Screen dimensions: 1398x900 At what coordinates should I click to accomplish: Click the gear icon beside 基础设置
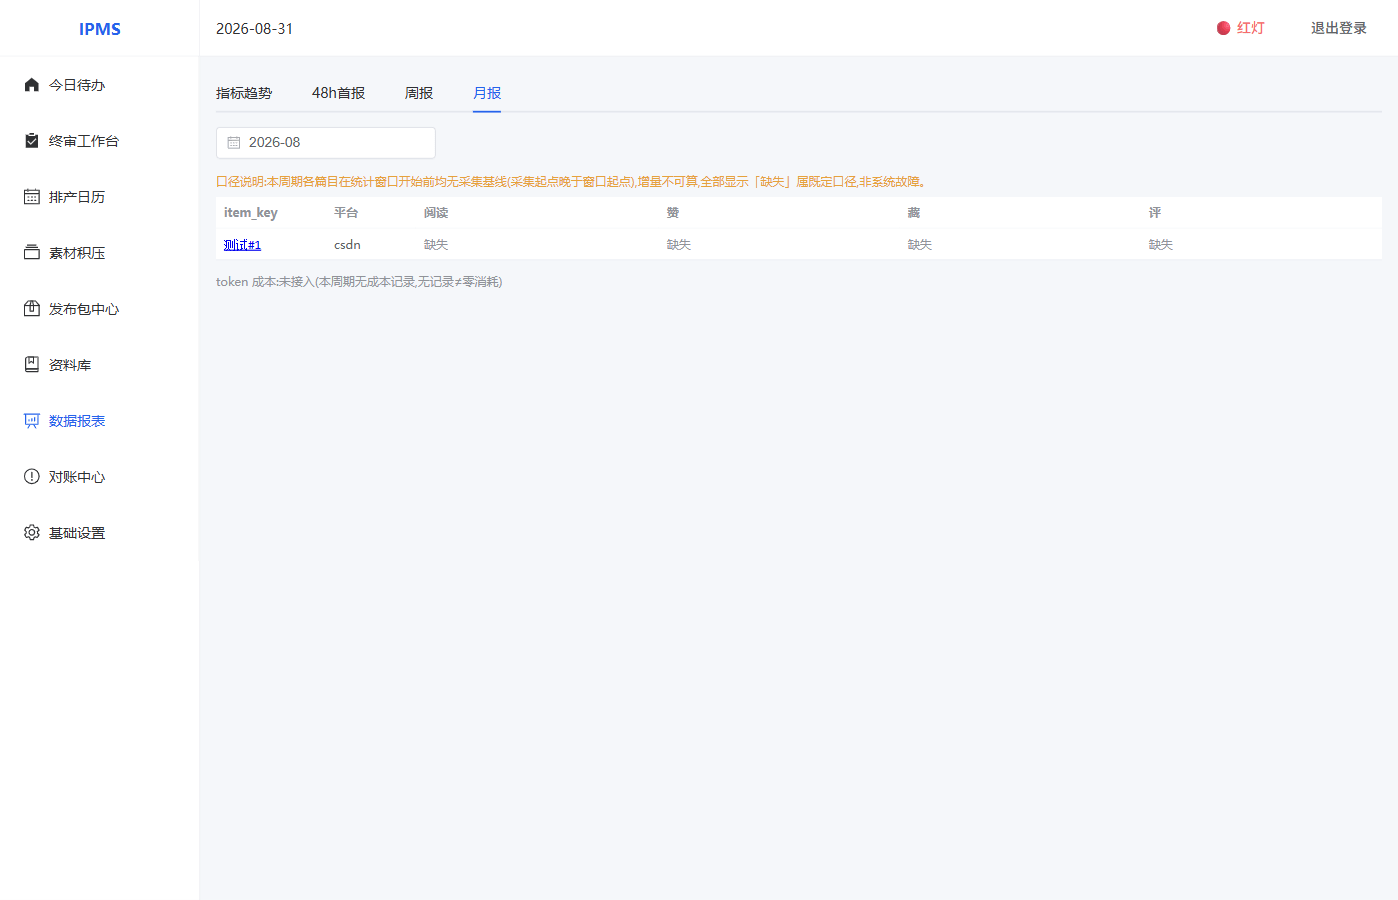[x=32, y=533]
